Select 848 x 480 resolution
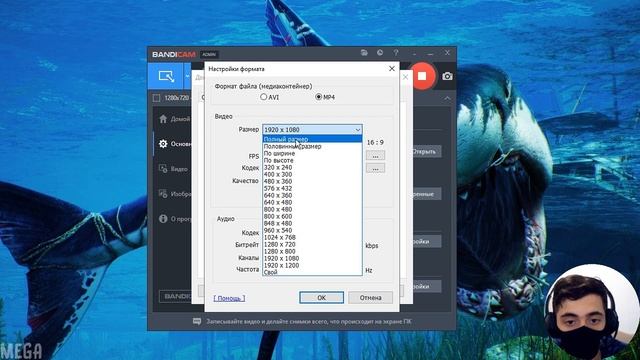 click(312, 223)
